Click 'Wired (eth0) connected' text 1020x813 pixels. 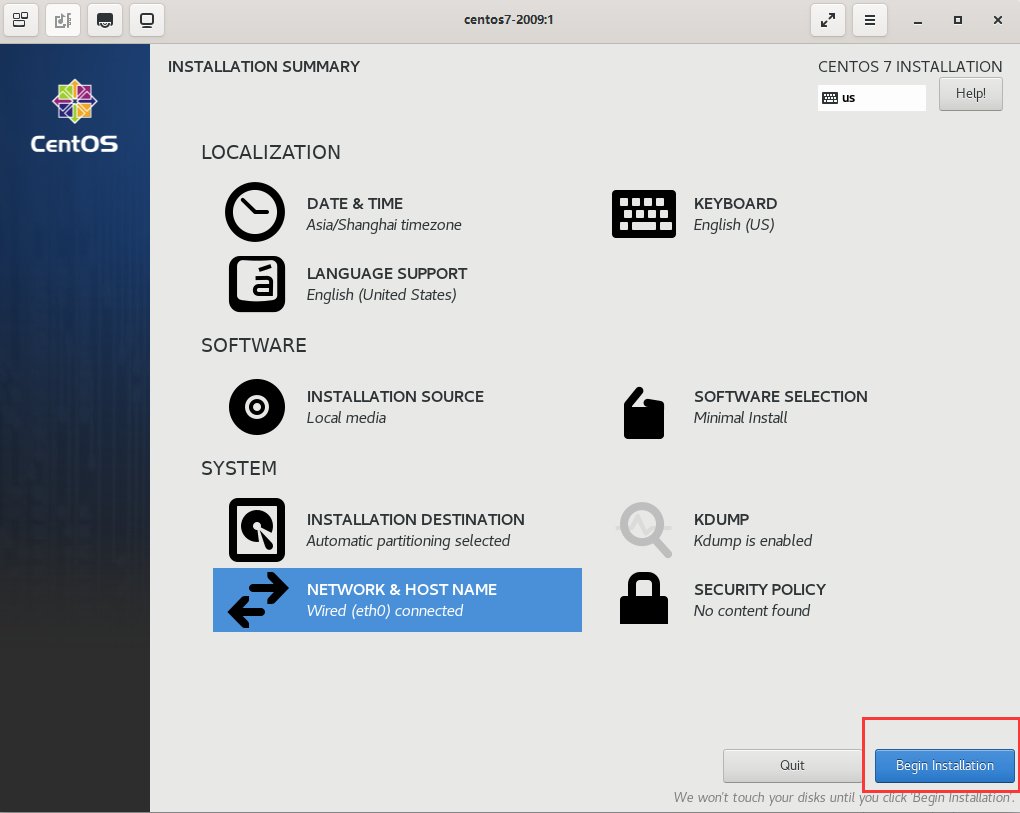click(x=384, y=611)
